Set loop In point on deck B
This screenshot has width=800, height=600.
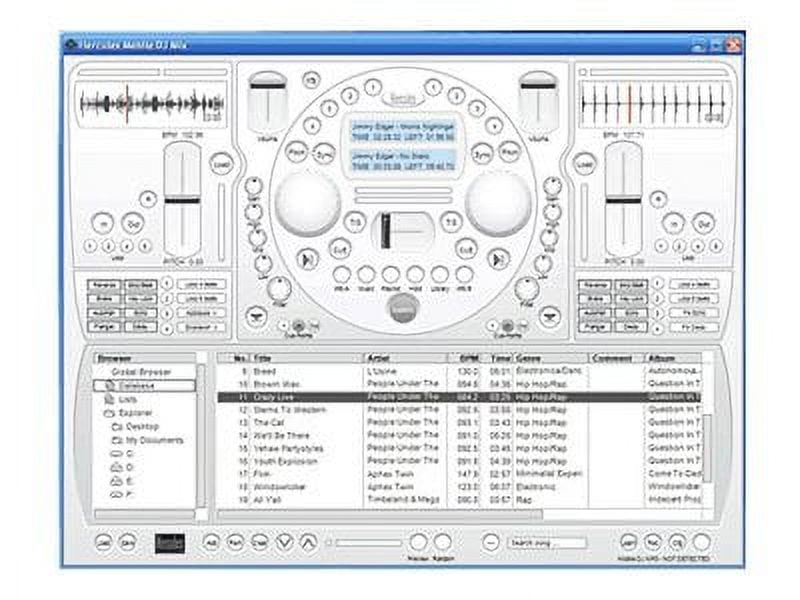pos(673,223)
